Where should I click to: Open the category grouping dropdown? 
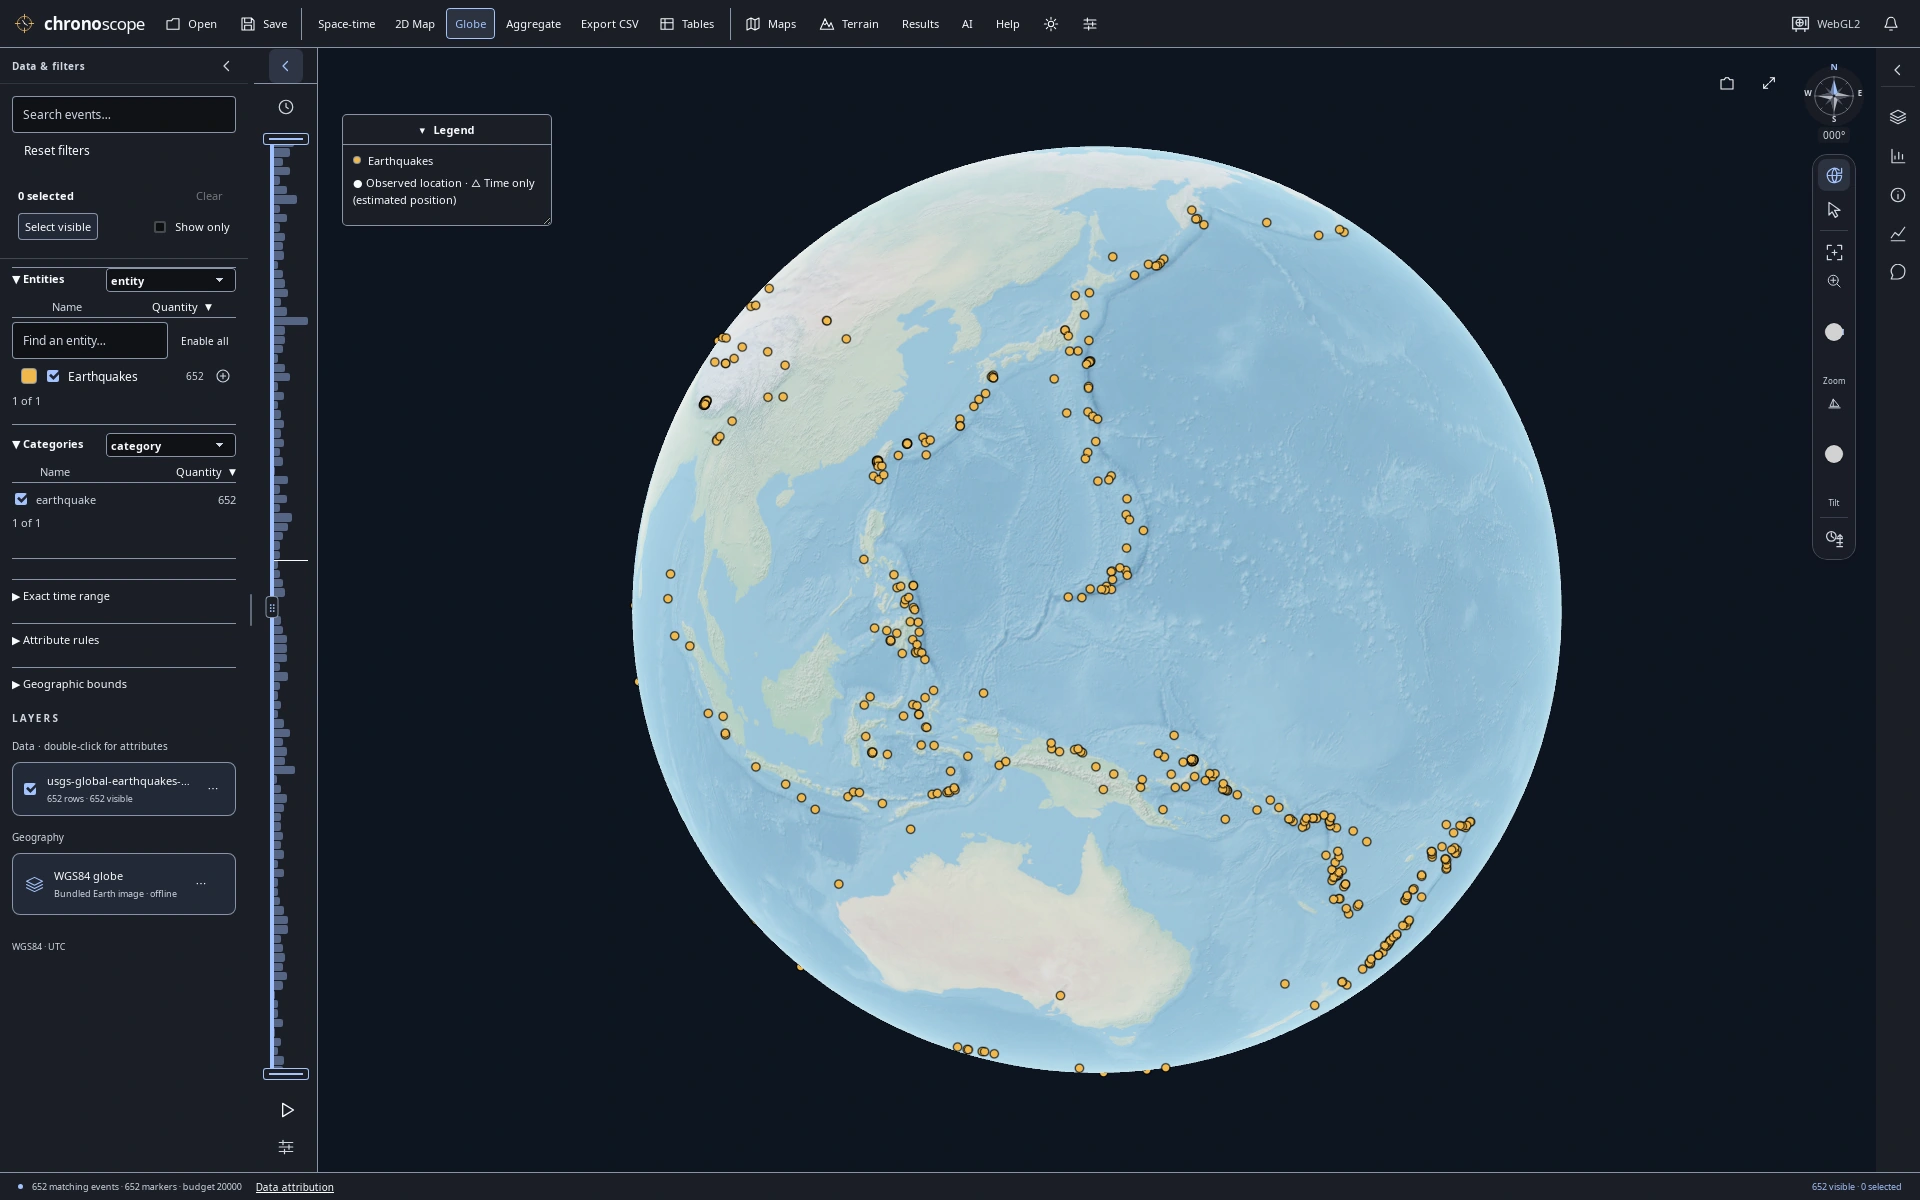pyautogui.click(x=170, y=445)
